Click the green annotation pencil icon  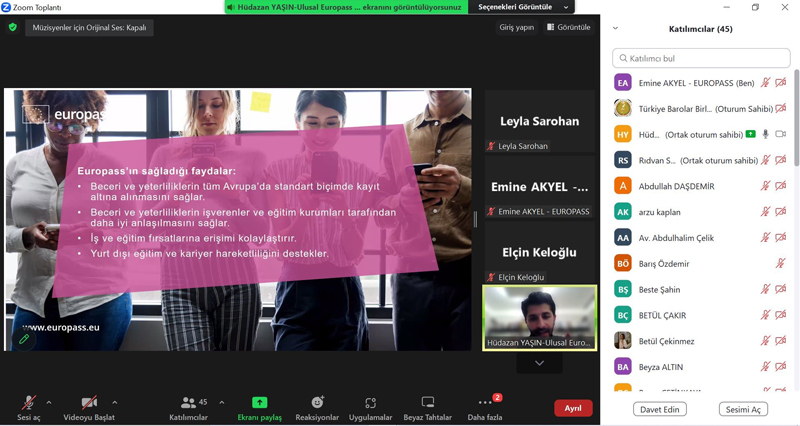(24, 339)
